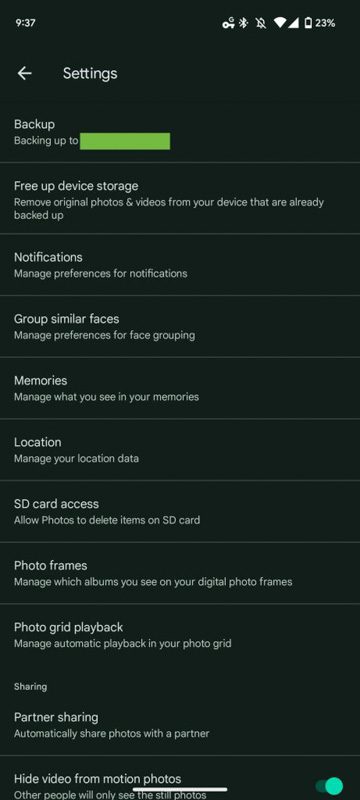Open SD card access option
The image size is (360, 800).
pos(180,512)
